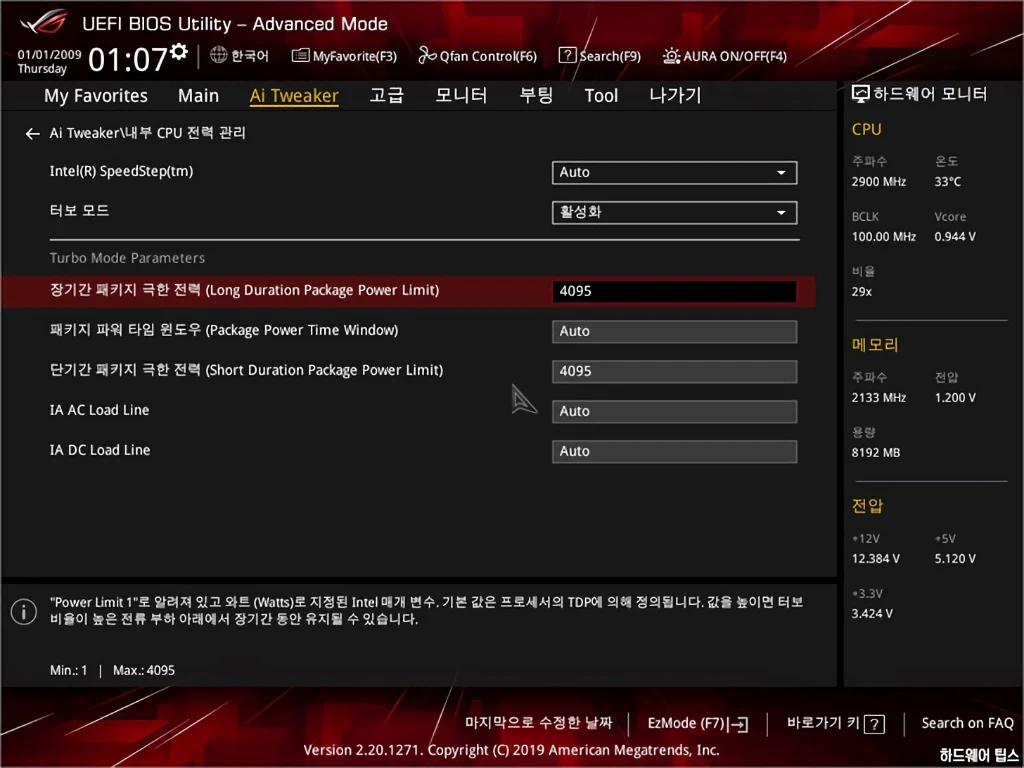This screenshot has height=768, width=1024.
Task: Click 마지막으로 수정한 날짜 button
Action: click(538, 723)
